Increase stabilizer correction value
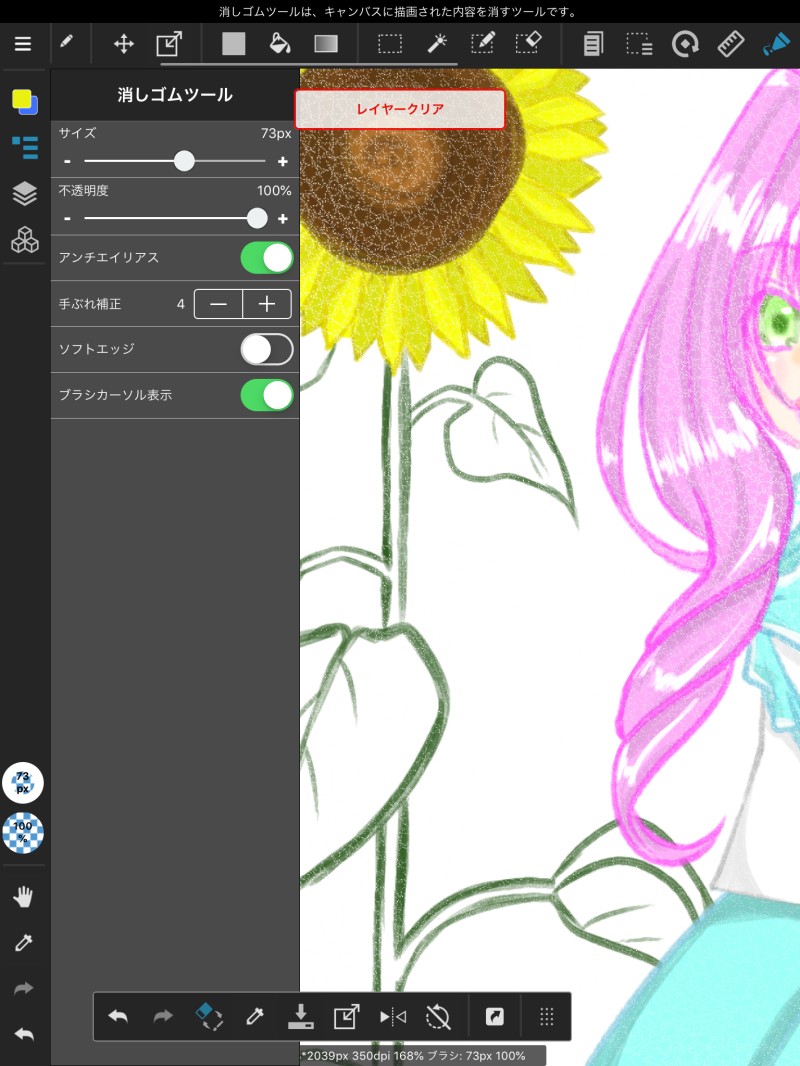This screenshot has width=800, height=1066. [x=267, y=304]
